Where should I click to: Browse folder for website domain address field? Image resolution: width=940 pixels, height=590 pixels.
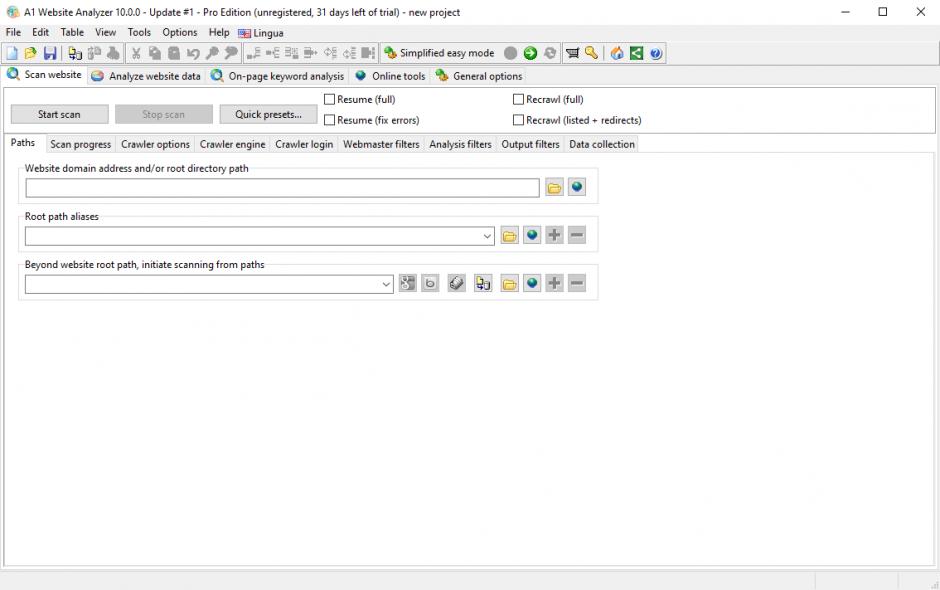[555, 188]
